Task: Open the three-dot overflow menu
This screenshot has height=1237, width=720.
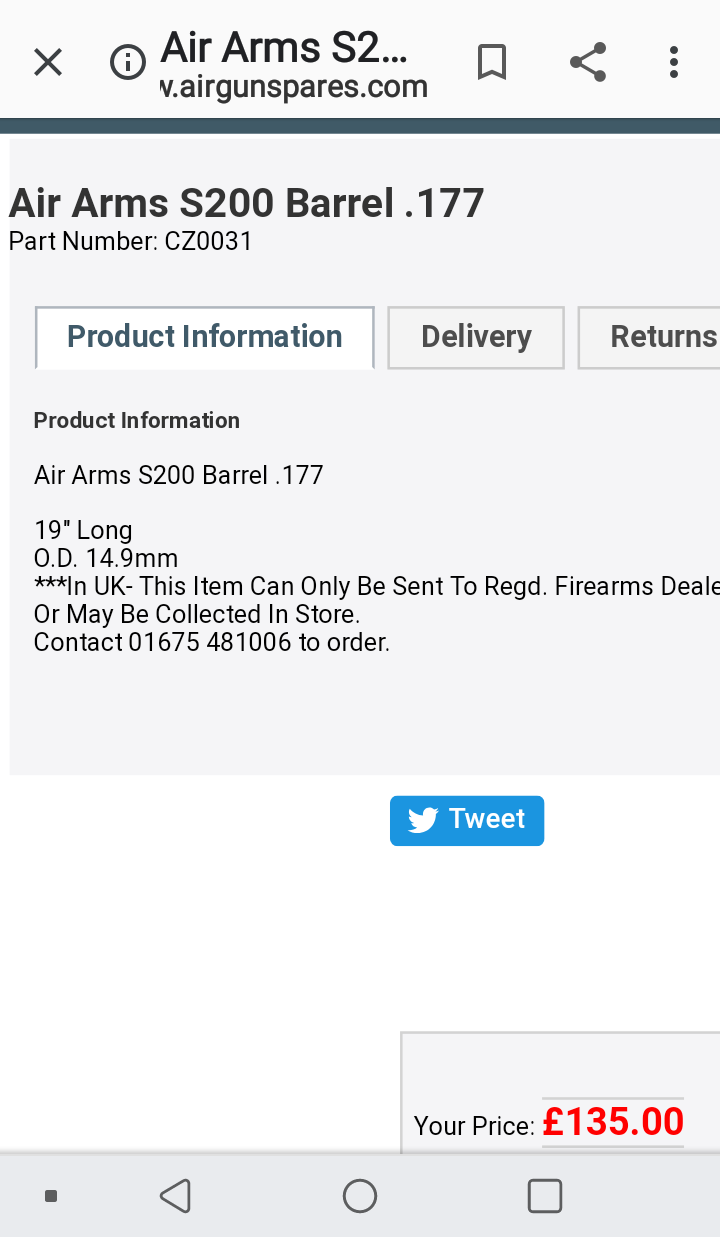Action: pyautogui.click(x=674, y=62)
